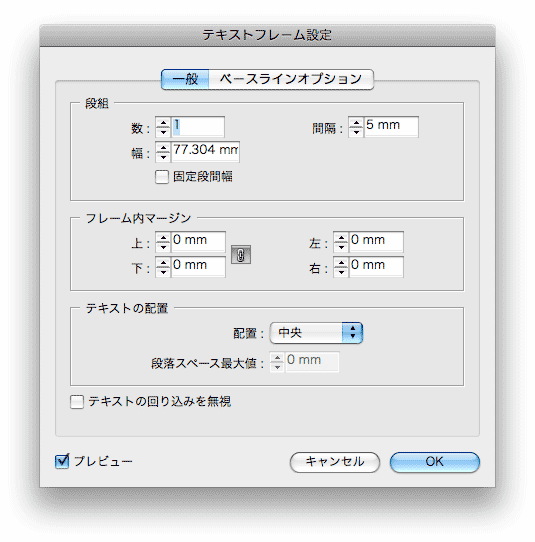Decrease 左 left margin with stepper down arrow
Screen dimensions: 535x542
[x=341, y=246]
